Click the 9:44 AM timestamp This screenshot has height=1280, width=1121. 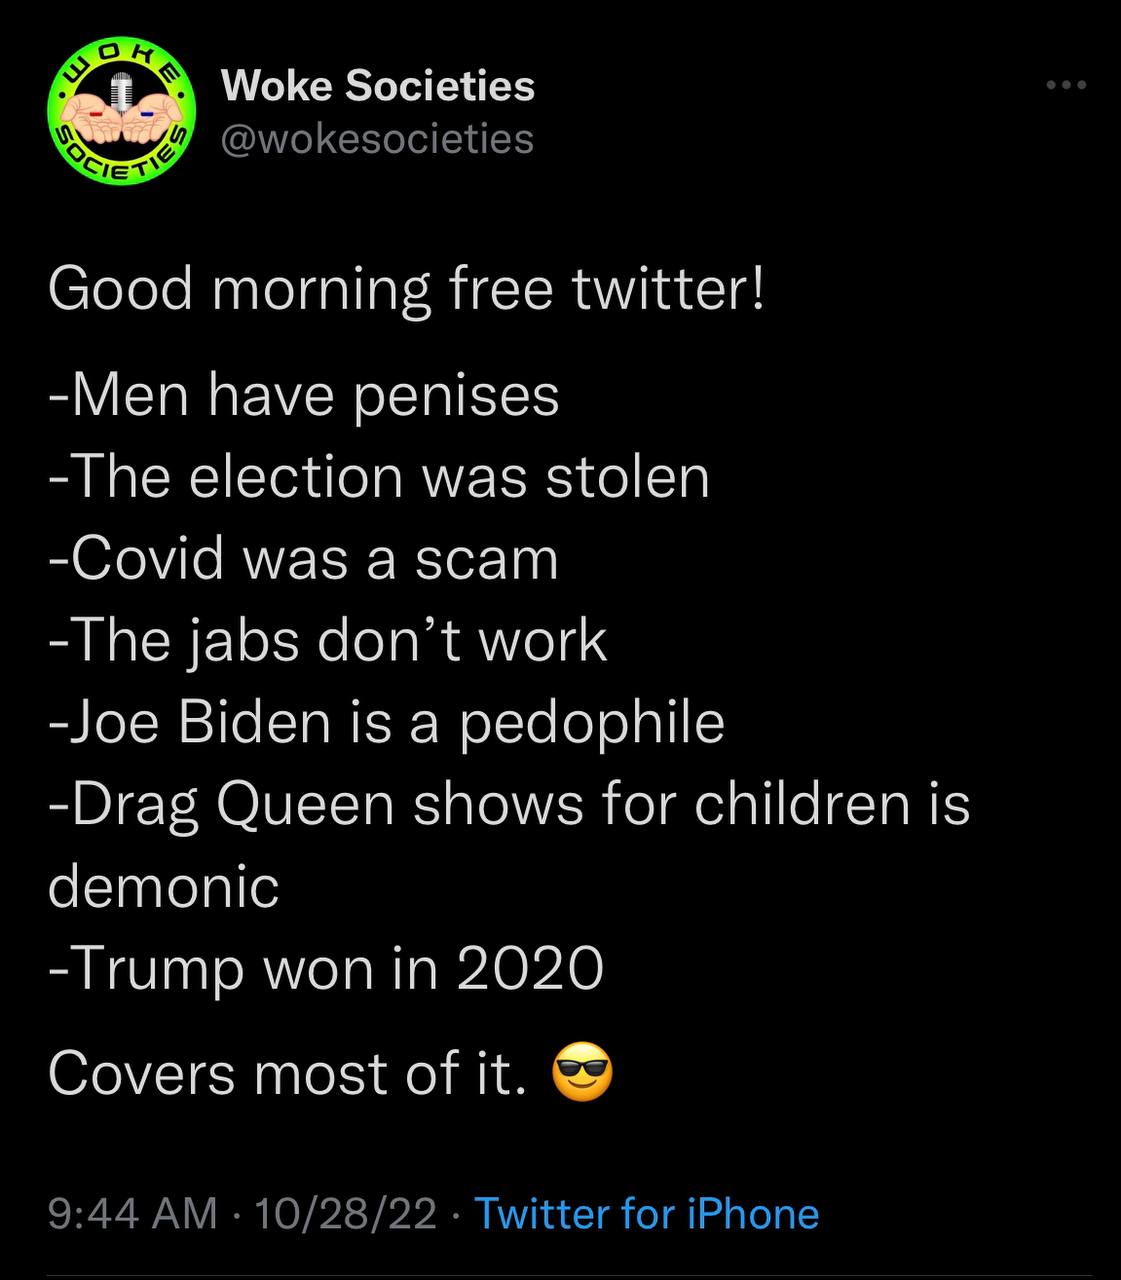tap(132, 1214)
